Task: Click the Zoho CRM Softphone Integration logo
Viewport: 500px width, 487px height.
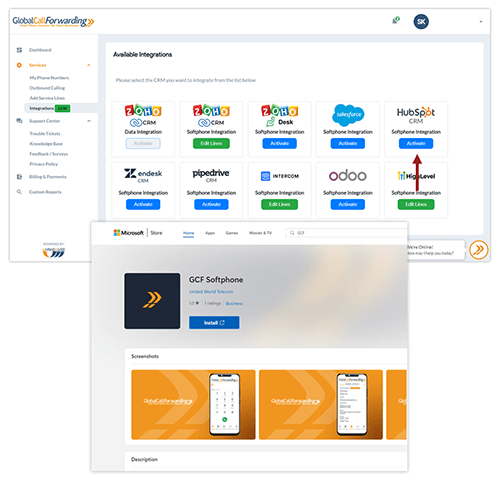Action: 211,116
